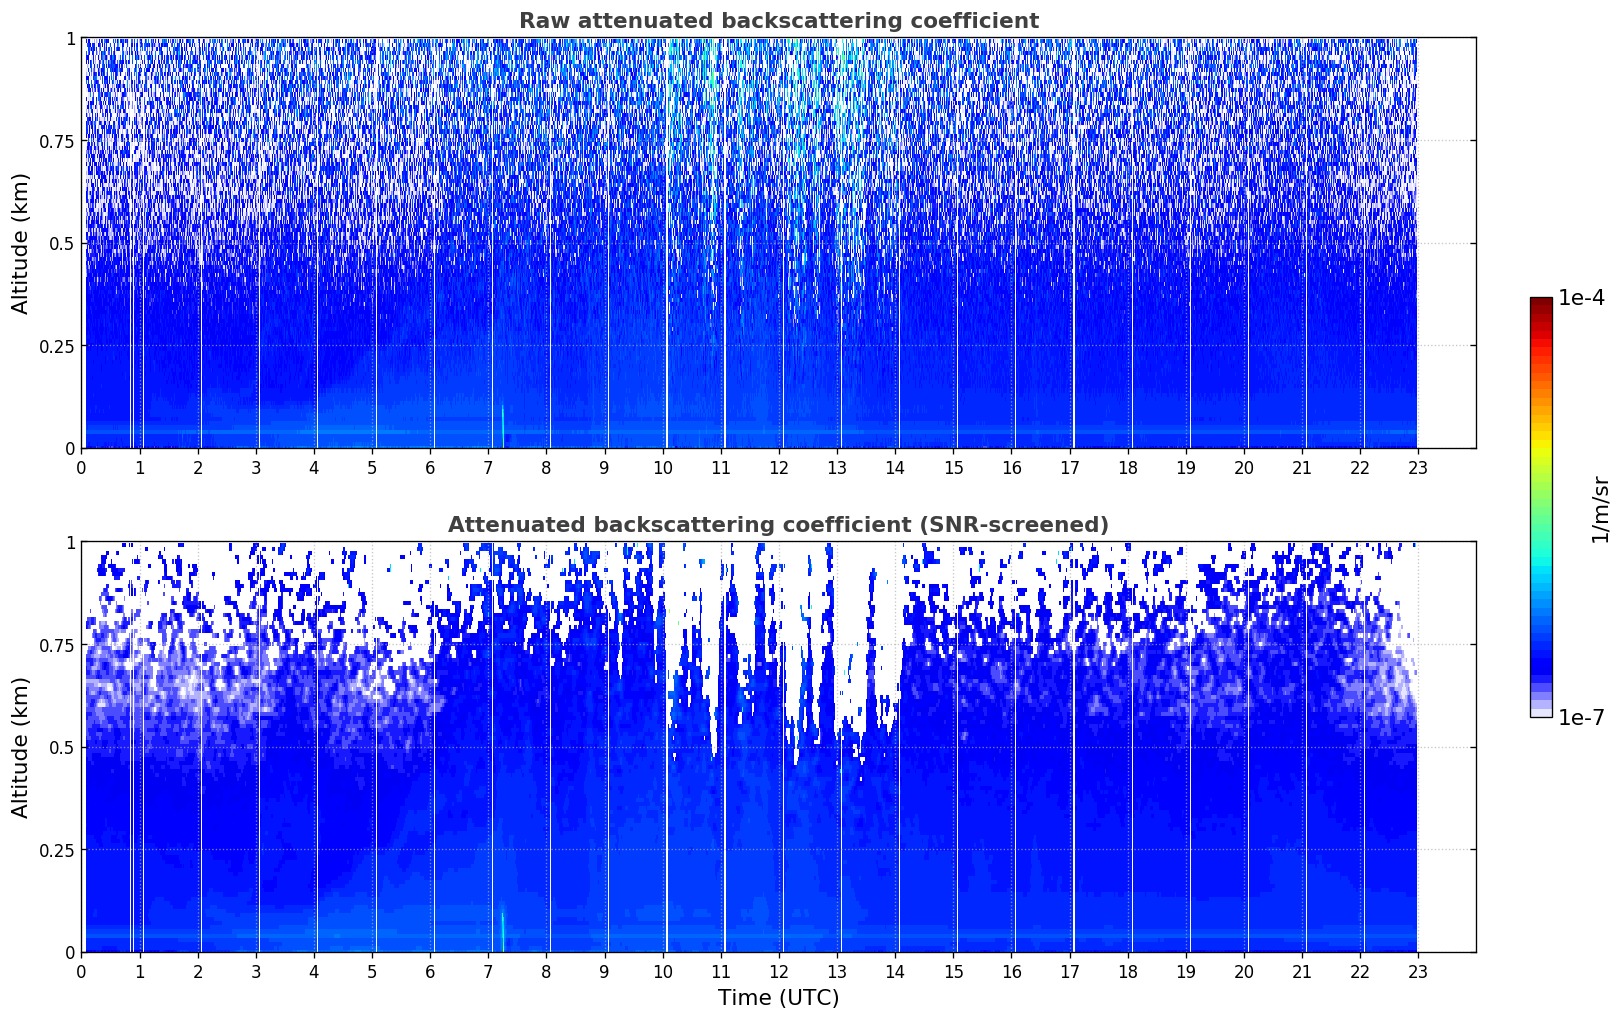The height and width of the screenshot is (1020, 1621).
Task: Click the 0.25 altitude tick on the raw plot
Action: pos(58,346)
